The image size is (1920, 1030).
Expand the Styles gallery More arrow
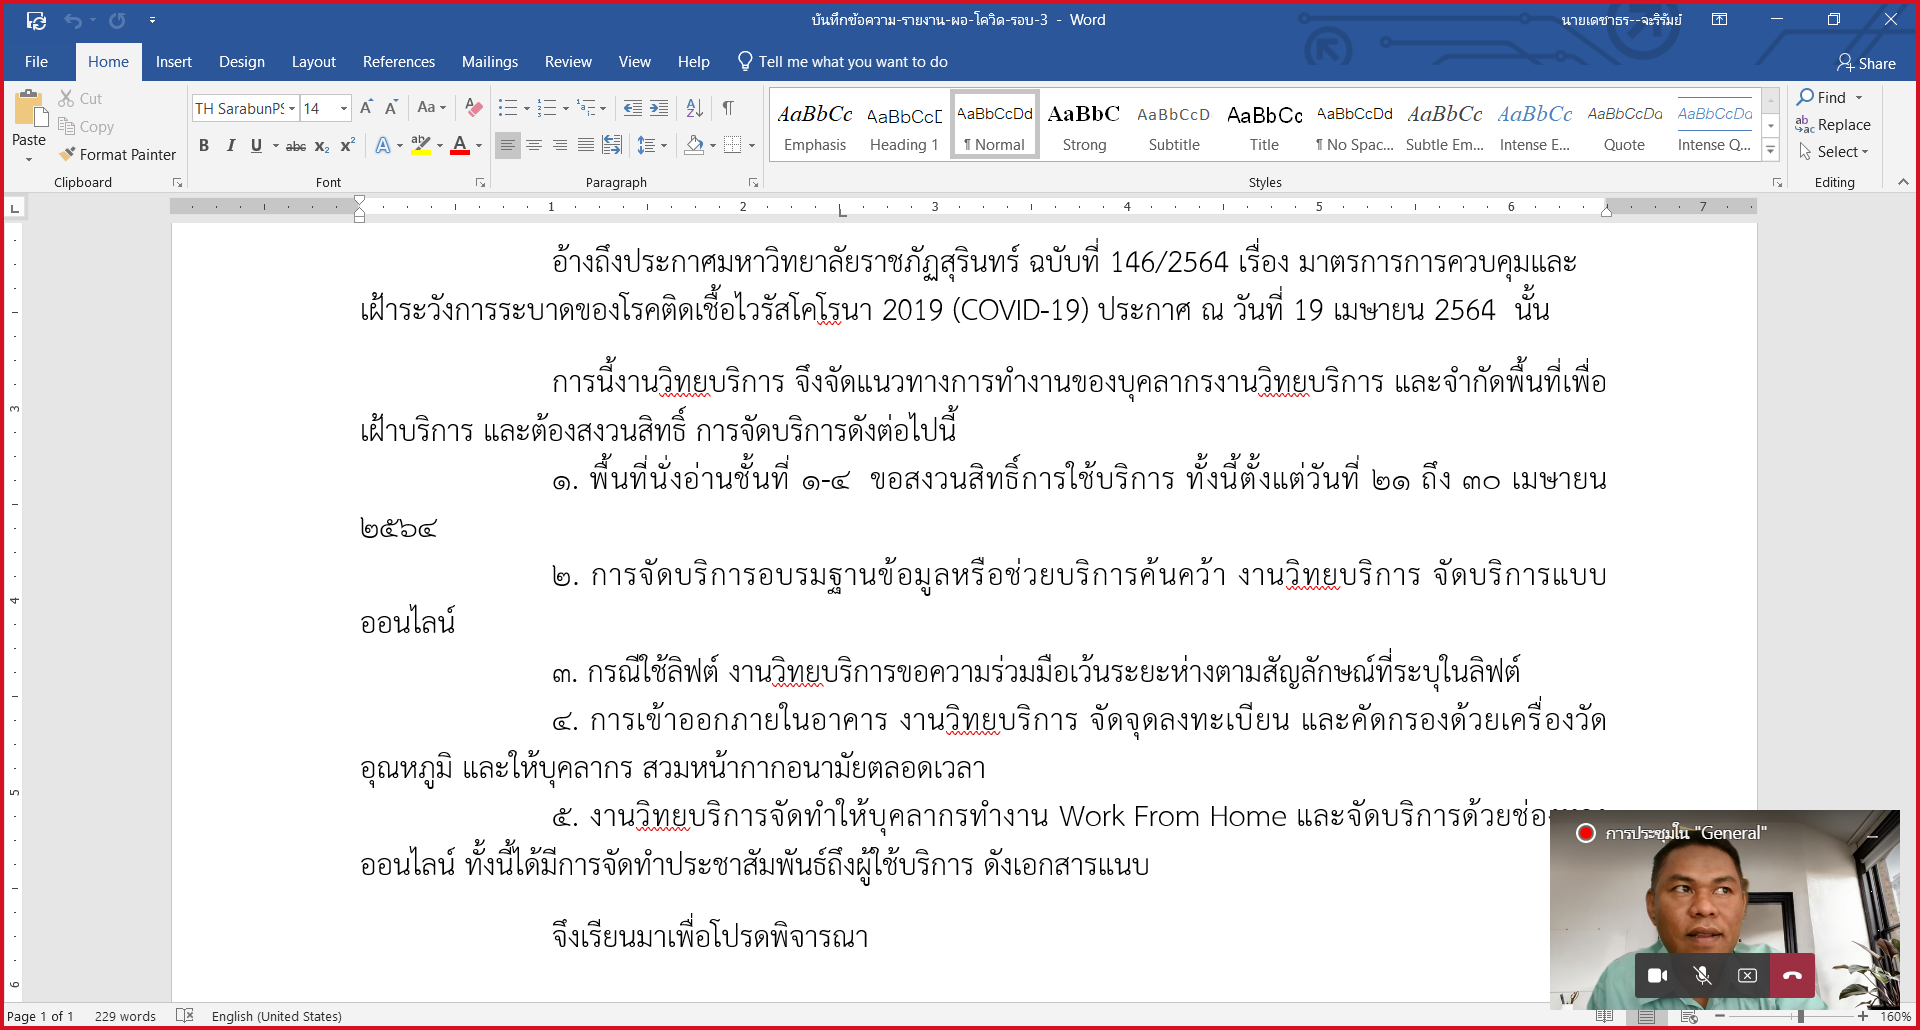click(1771, 151)
